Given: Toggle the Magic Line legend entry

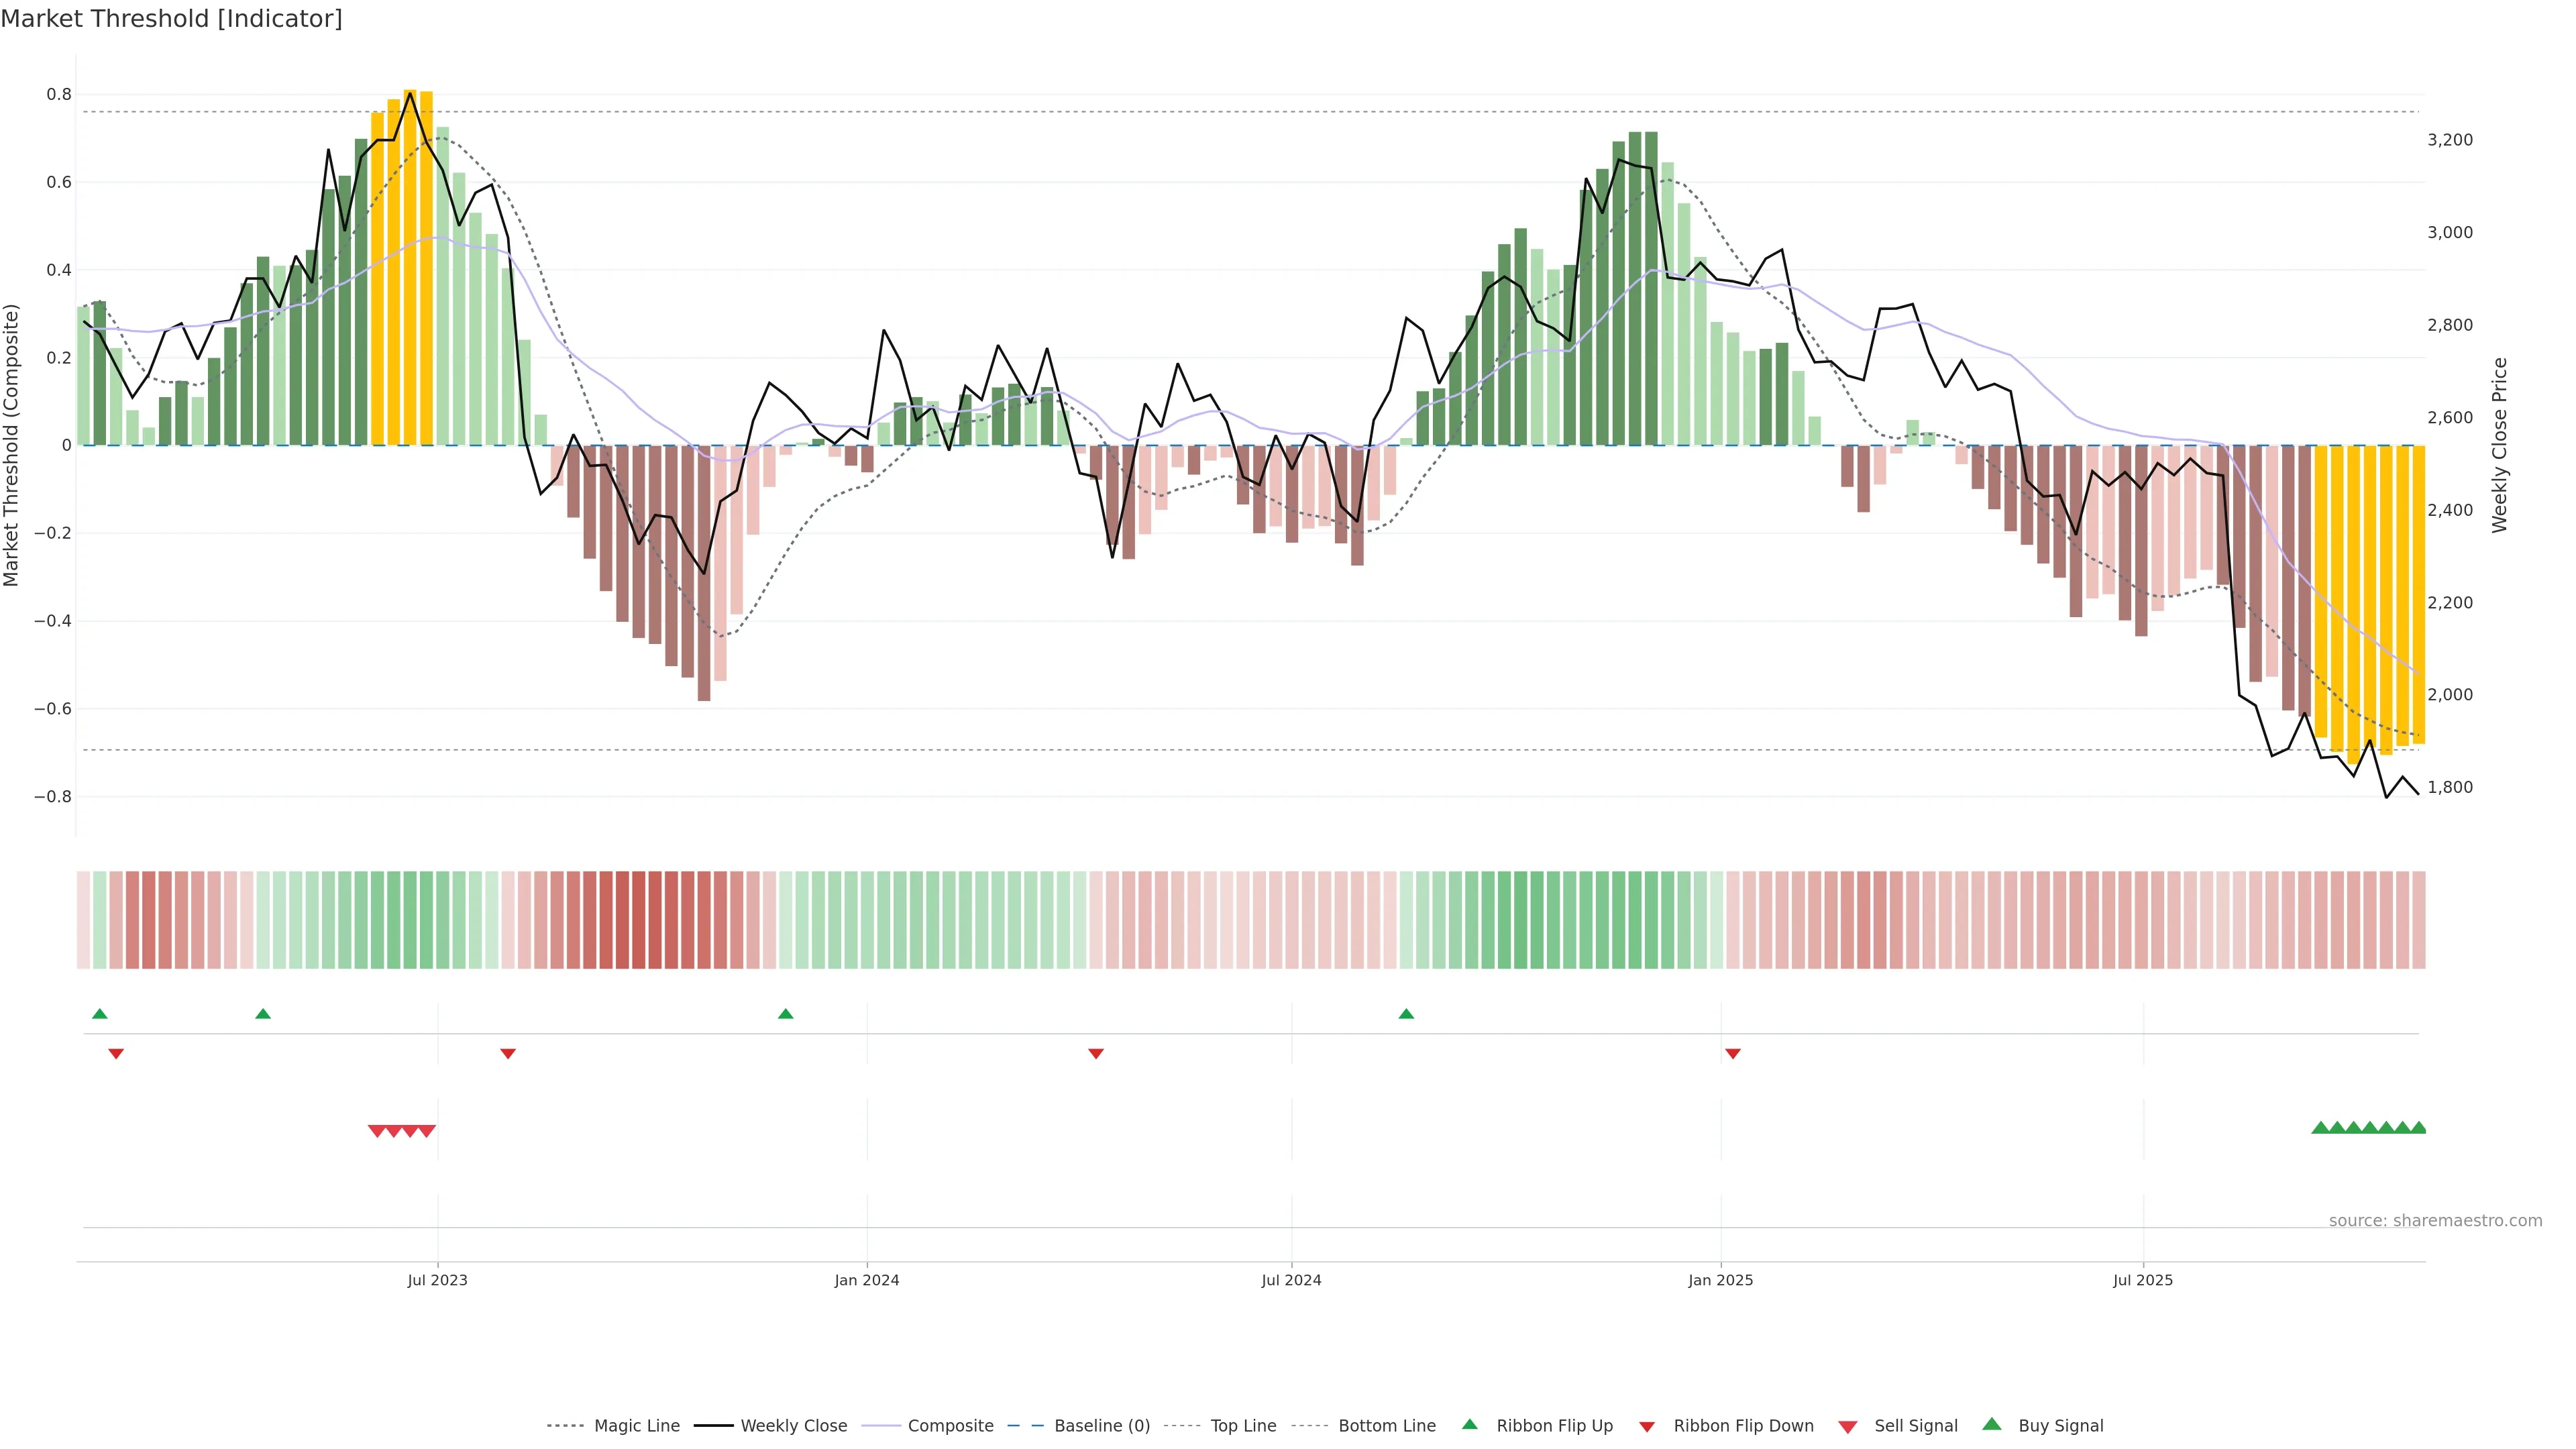Looking at the screenshot, I should coord(636,1426).
